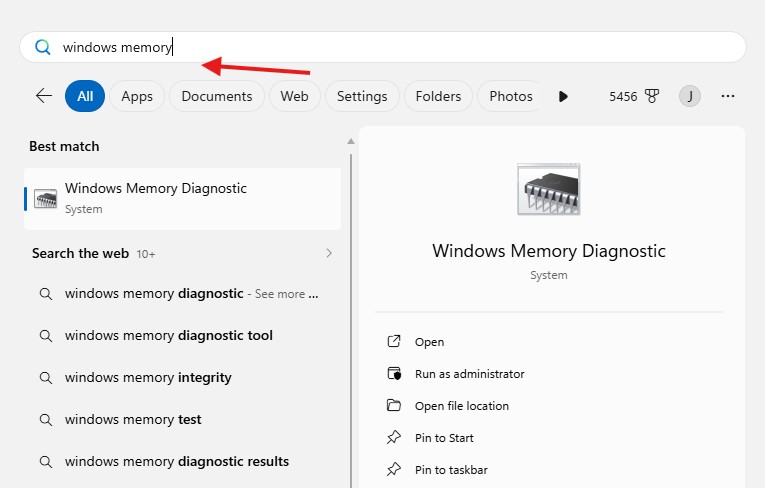765x488 pixels.
Task: Search web for 'windows memory diagnostic tool'
Action: (x=182, y=336)
